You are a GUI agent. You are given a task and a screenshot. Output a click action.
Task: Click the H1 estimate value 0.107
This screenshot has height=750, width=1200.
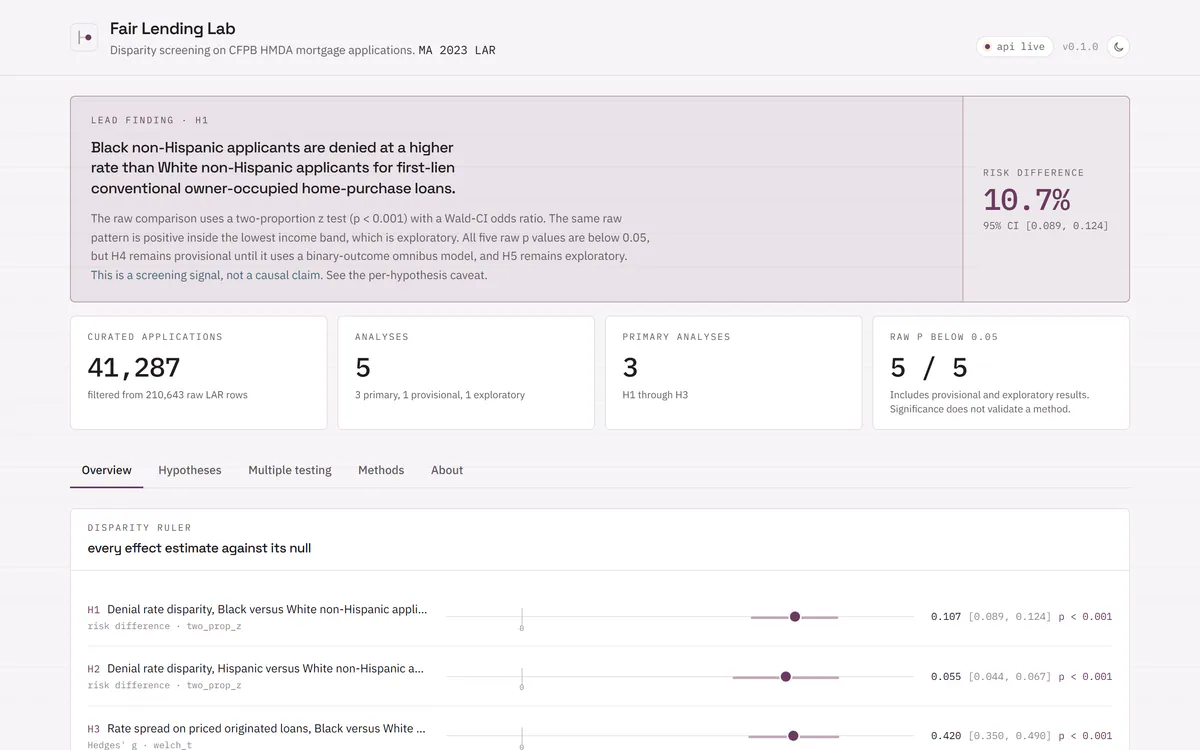(x=945, y=617)
